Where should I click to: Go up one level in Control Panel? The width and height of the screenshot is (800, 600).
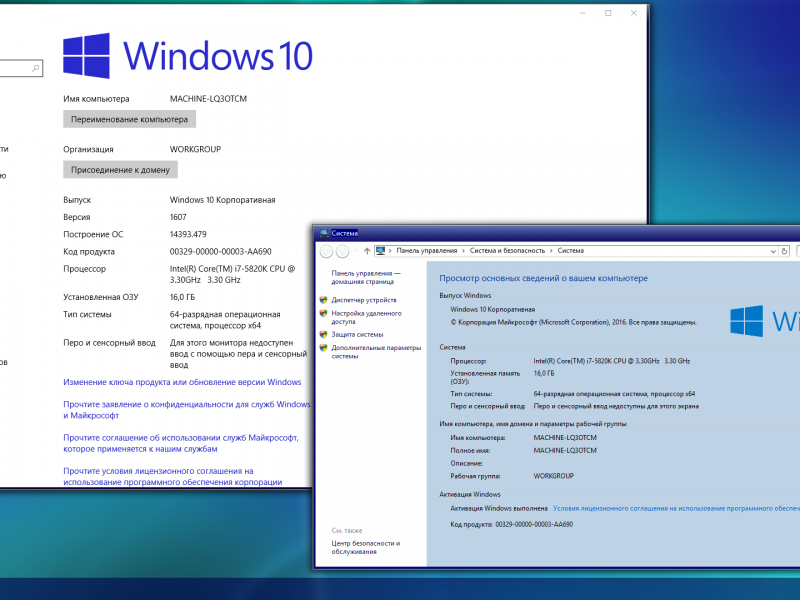(x=367, y=251)
